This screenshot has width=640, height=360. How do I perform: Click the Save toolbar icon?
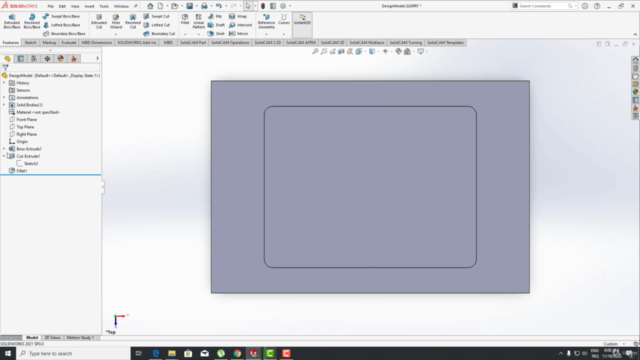click(189, 6)
